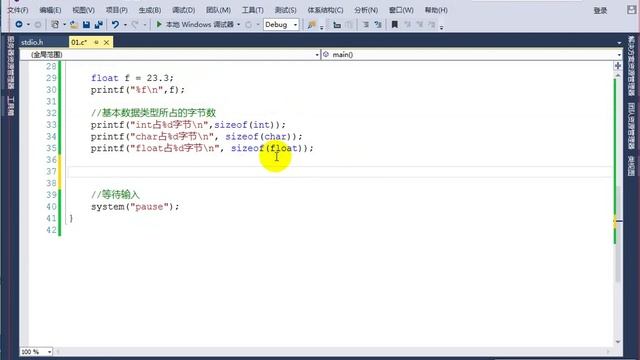Expand the Find toolbar overflow arrow
Screen dimensions: 640x360
[x=322, y=28]
